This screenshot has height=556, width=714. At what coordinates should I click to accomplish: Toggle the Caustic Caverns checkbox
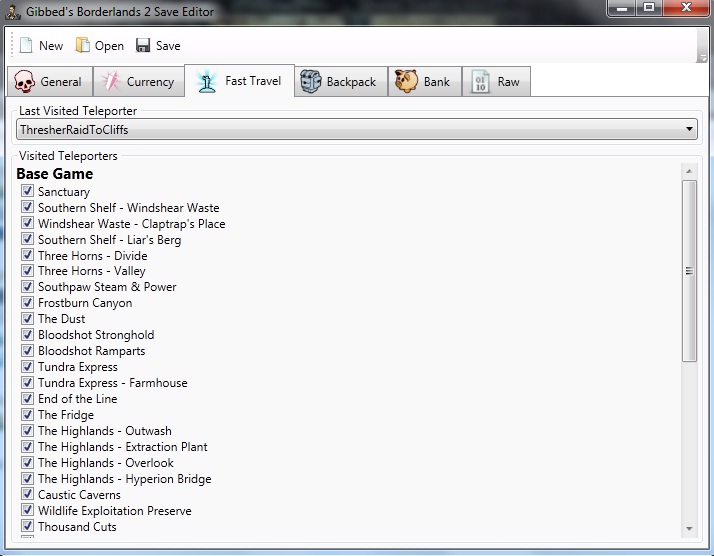click(27, 494)
